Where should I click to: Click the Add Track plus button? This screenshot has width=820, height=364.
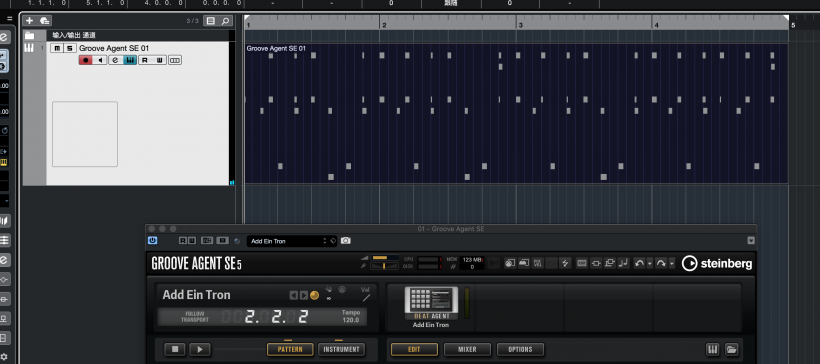[29, 21]
